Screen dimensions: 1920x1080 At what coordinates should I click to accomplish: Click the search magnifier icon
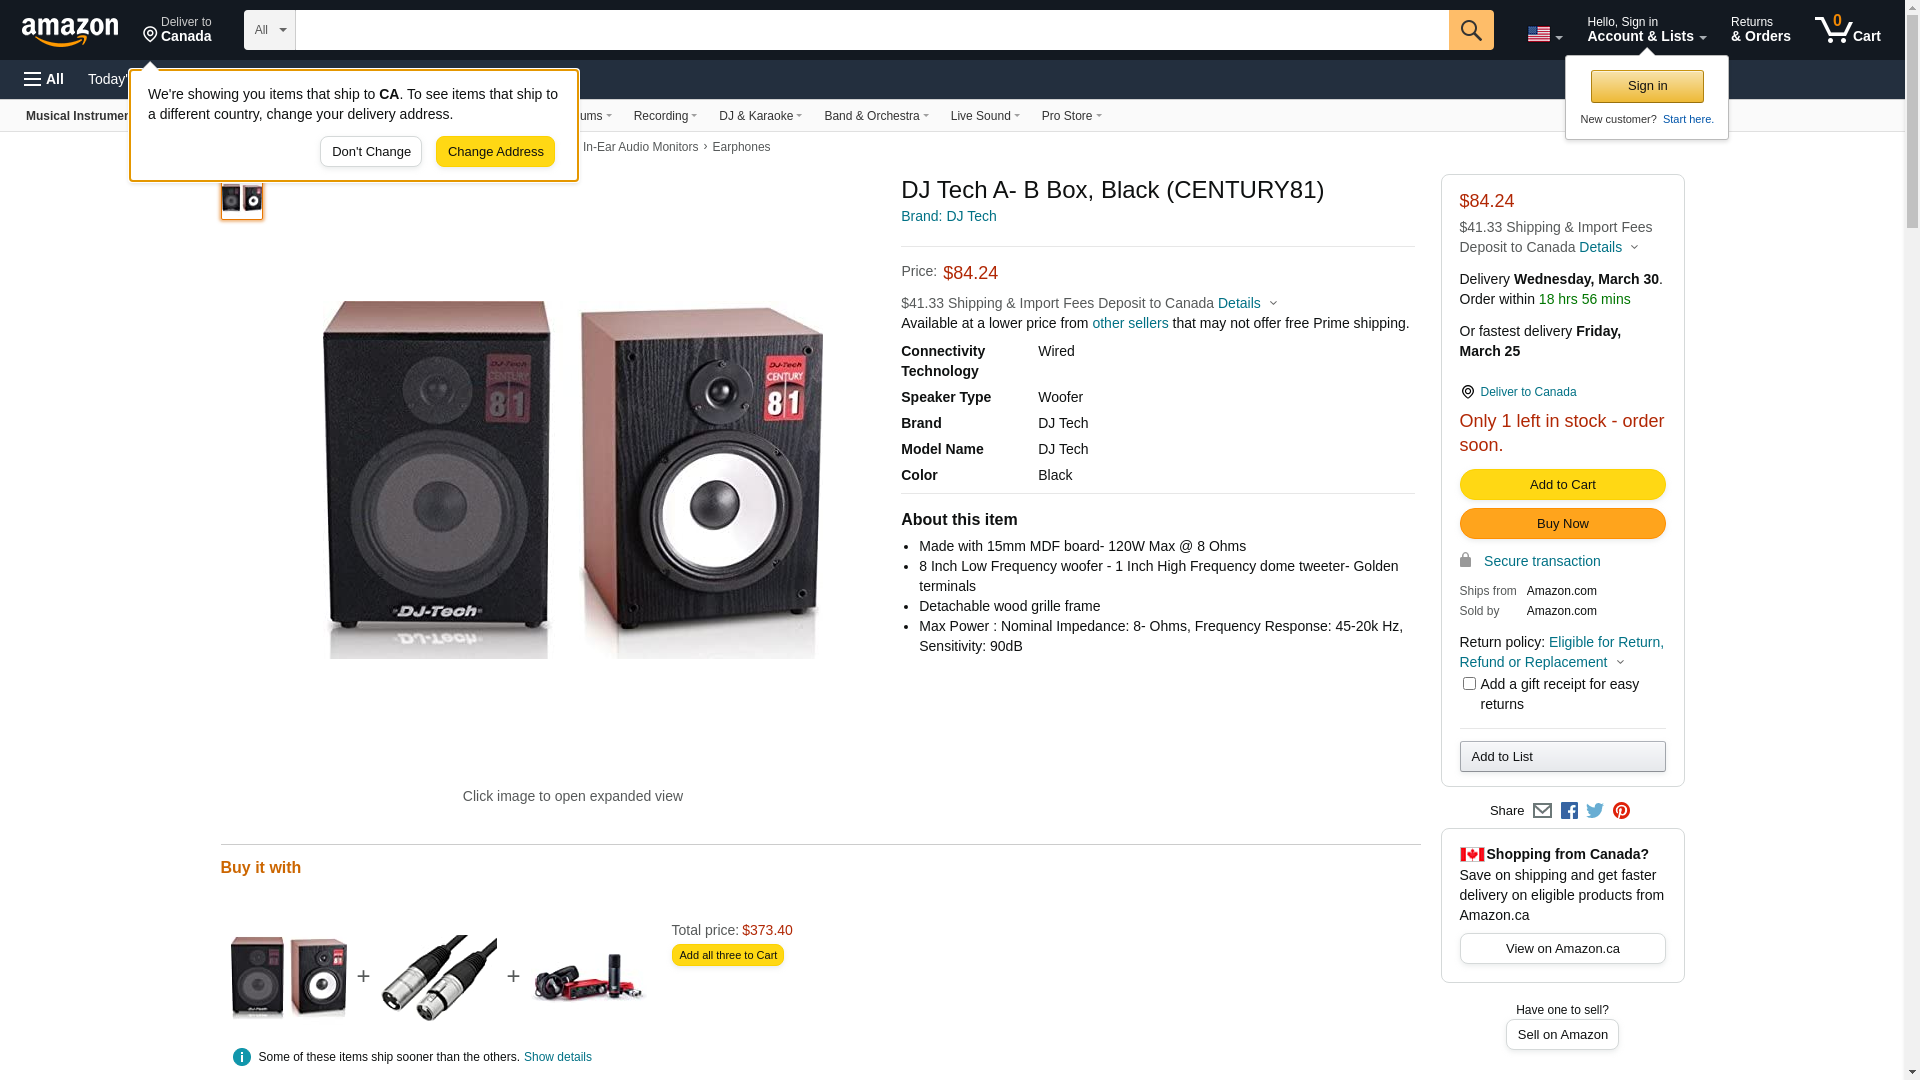point(1470,30)
